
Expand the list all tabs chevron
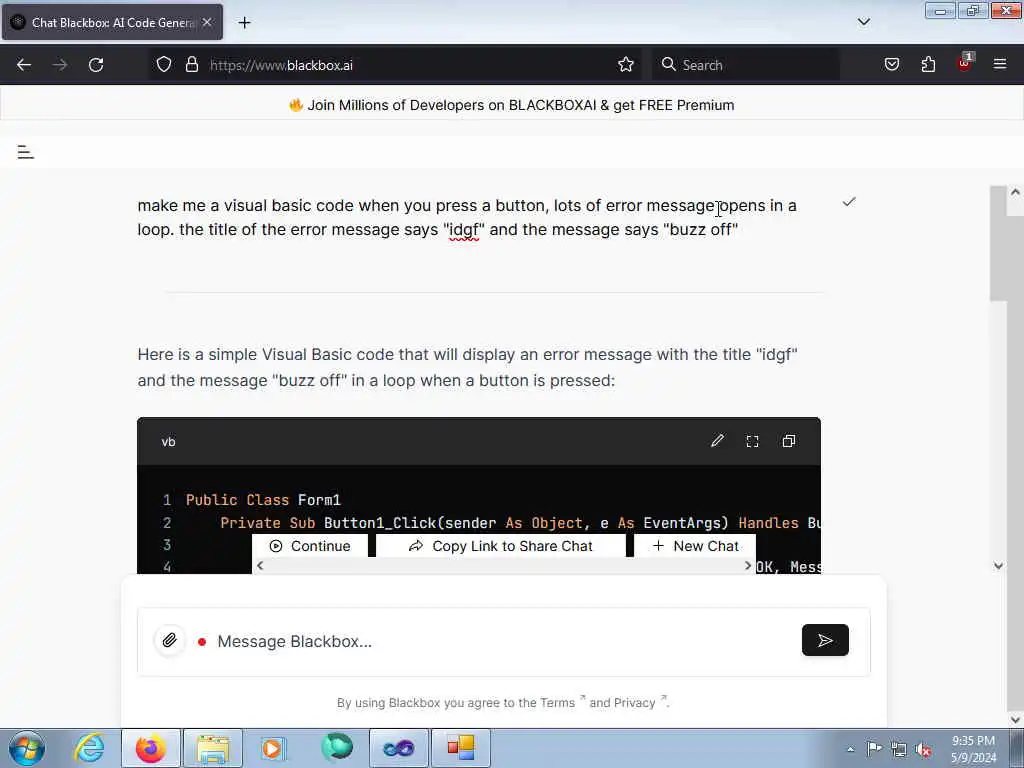pos(863,22)
